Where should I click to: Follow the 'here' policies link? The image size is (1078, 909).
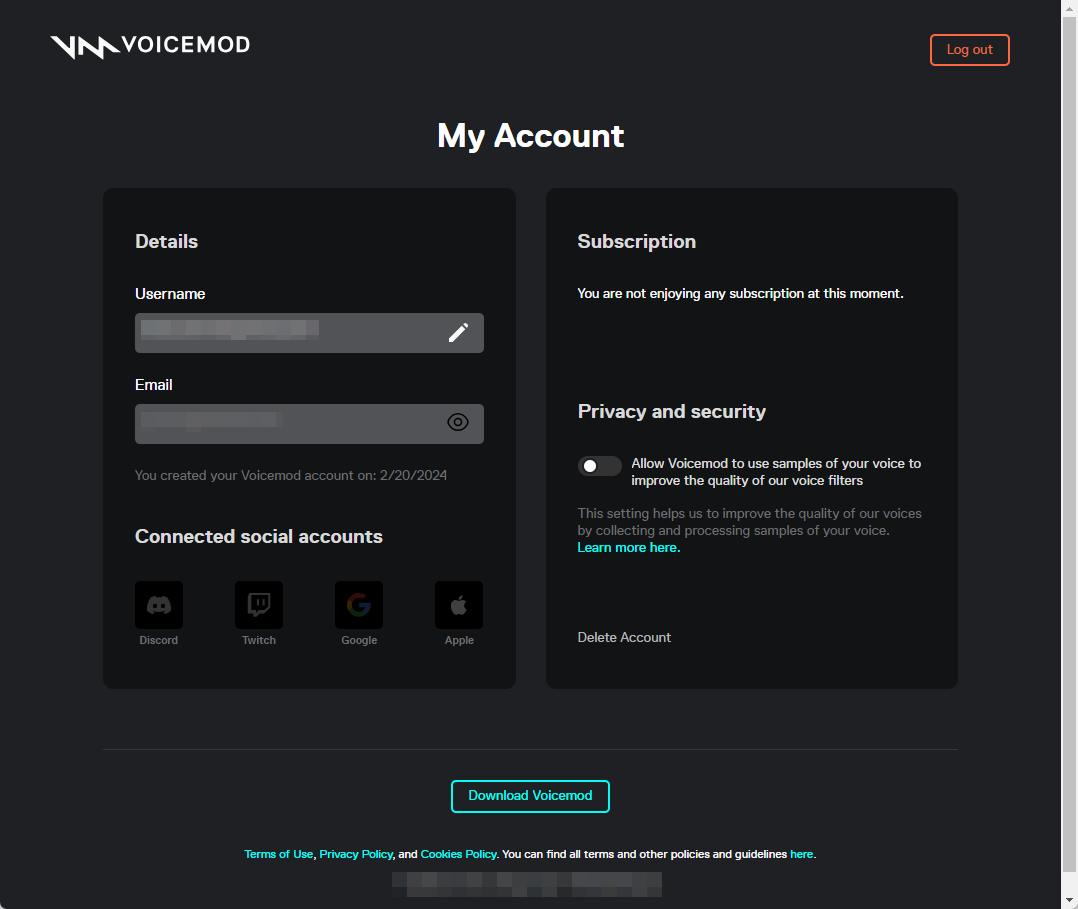tap(802, 854)
